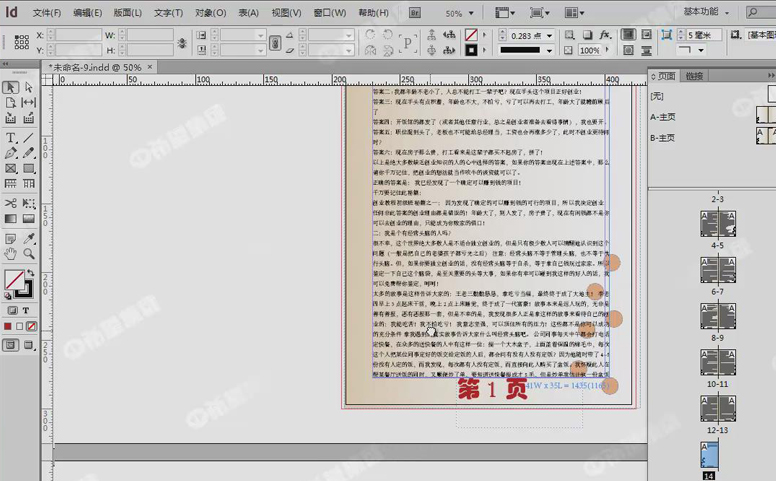Select the Direct Selection white arrow tool
The width and height of the screenshot is (776, 481).
28,87
